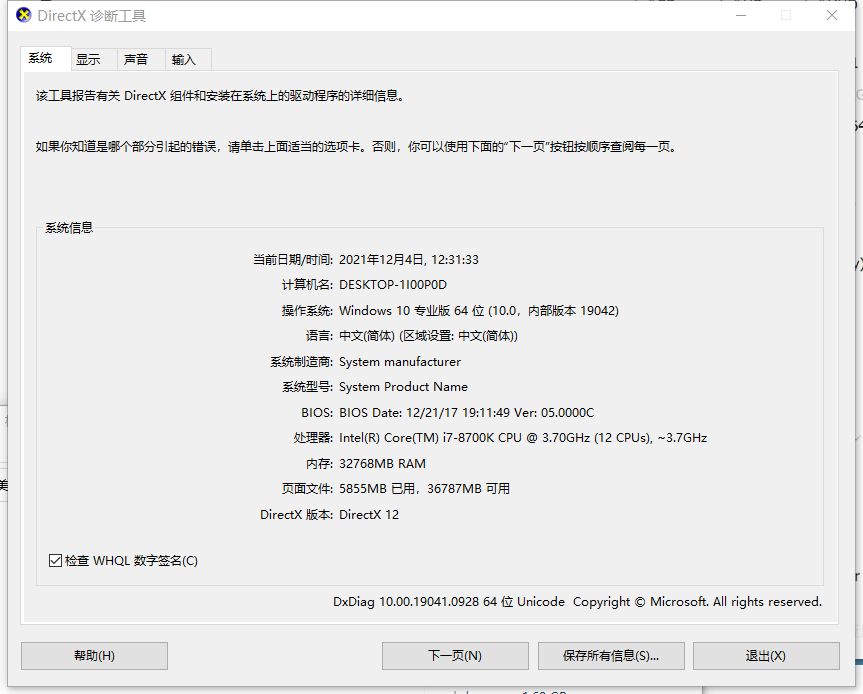This screenshot has height=694, width=863.
Task: Click 保存所有信息(S)... button
Action: pyautogui.click(x=611, y=655)
